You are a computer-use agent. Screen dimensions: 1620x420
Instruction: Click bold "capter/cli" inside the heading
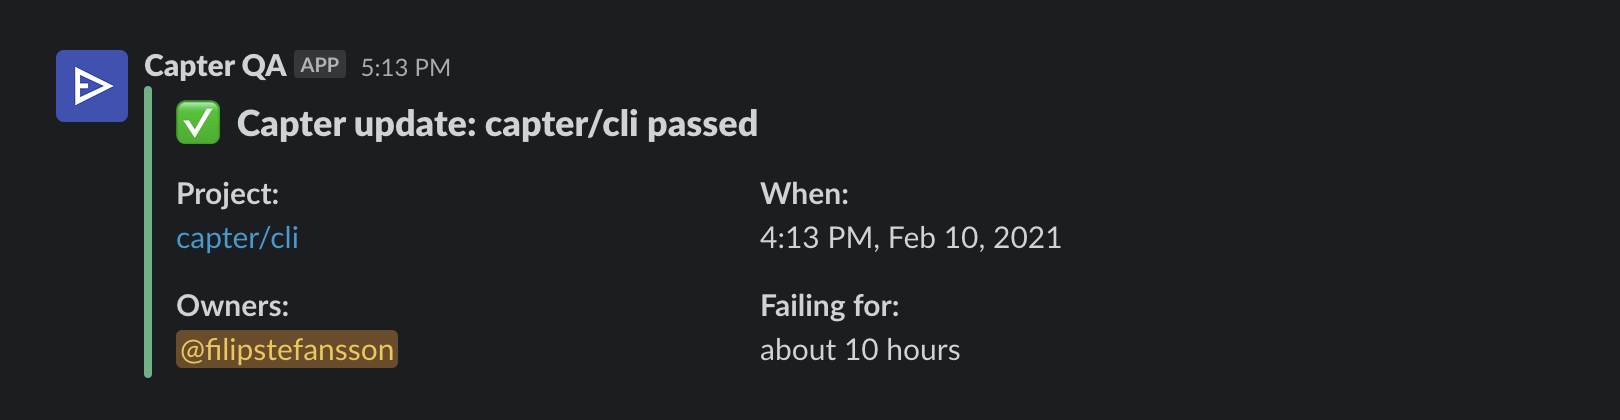(x=562, y=124)
